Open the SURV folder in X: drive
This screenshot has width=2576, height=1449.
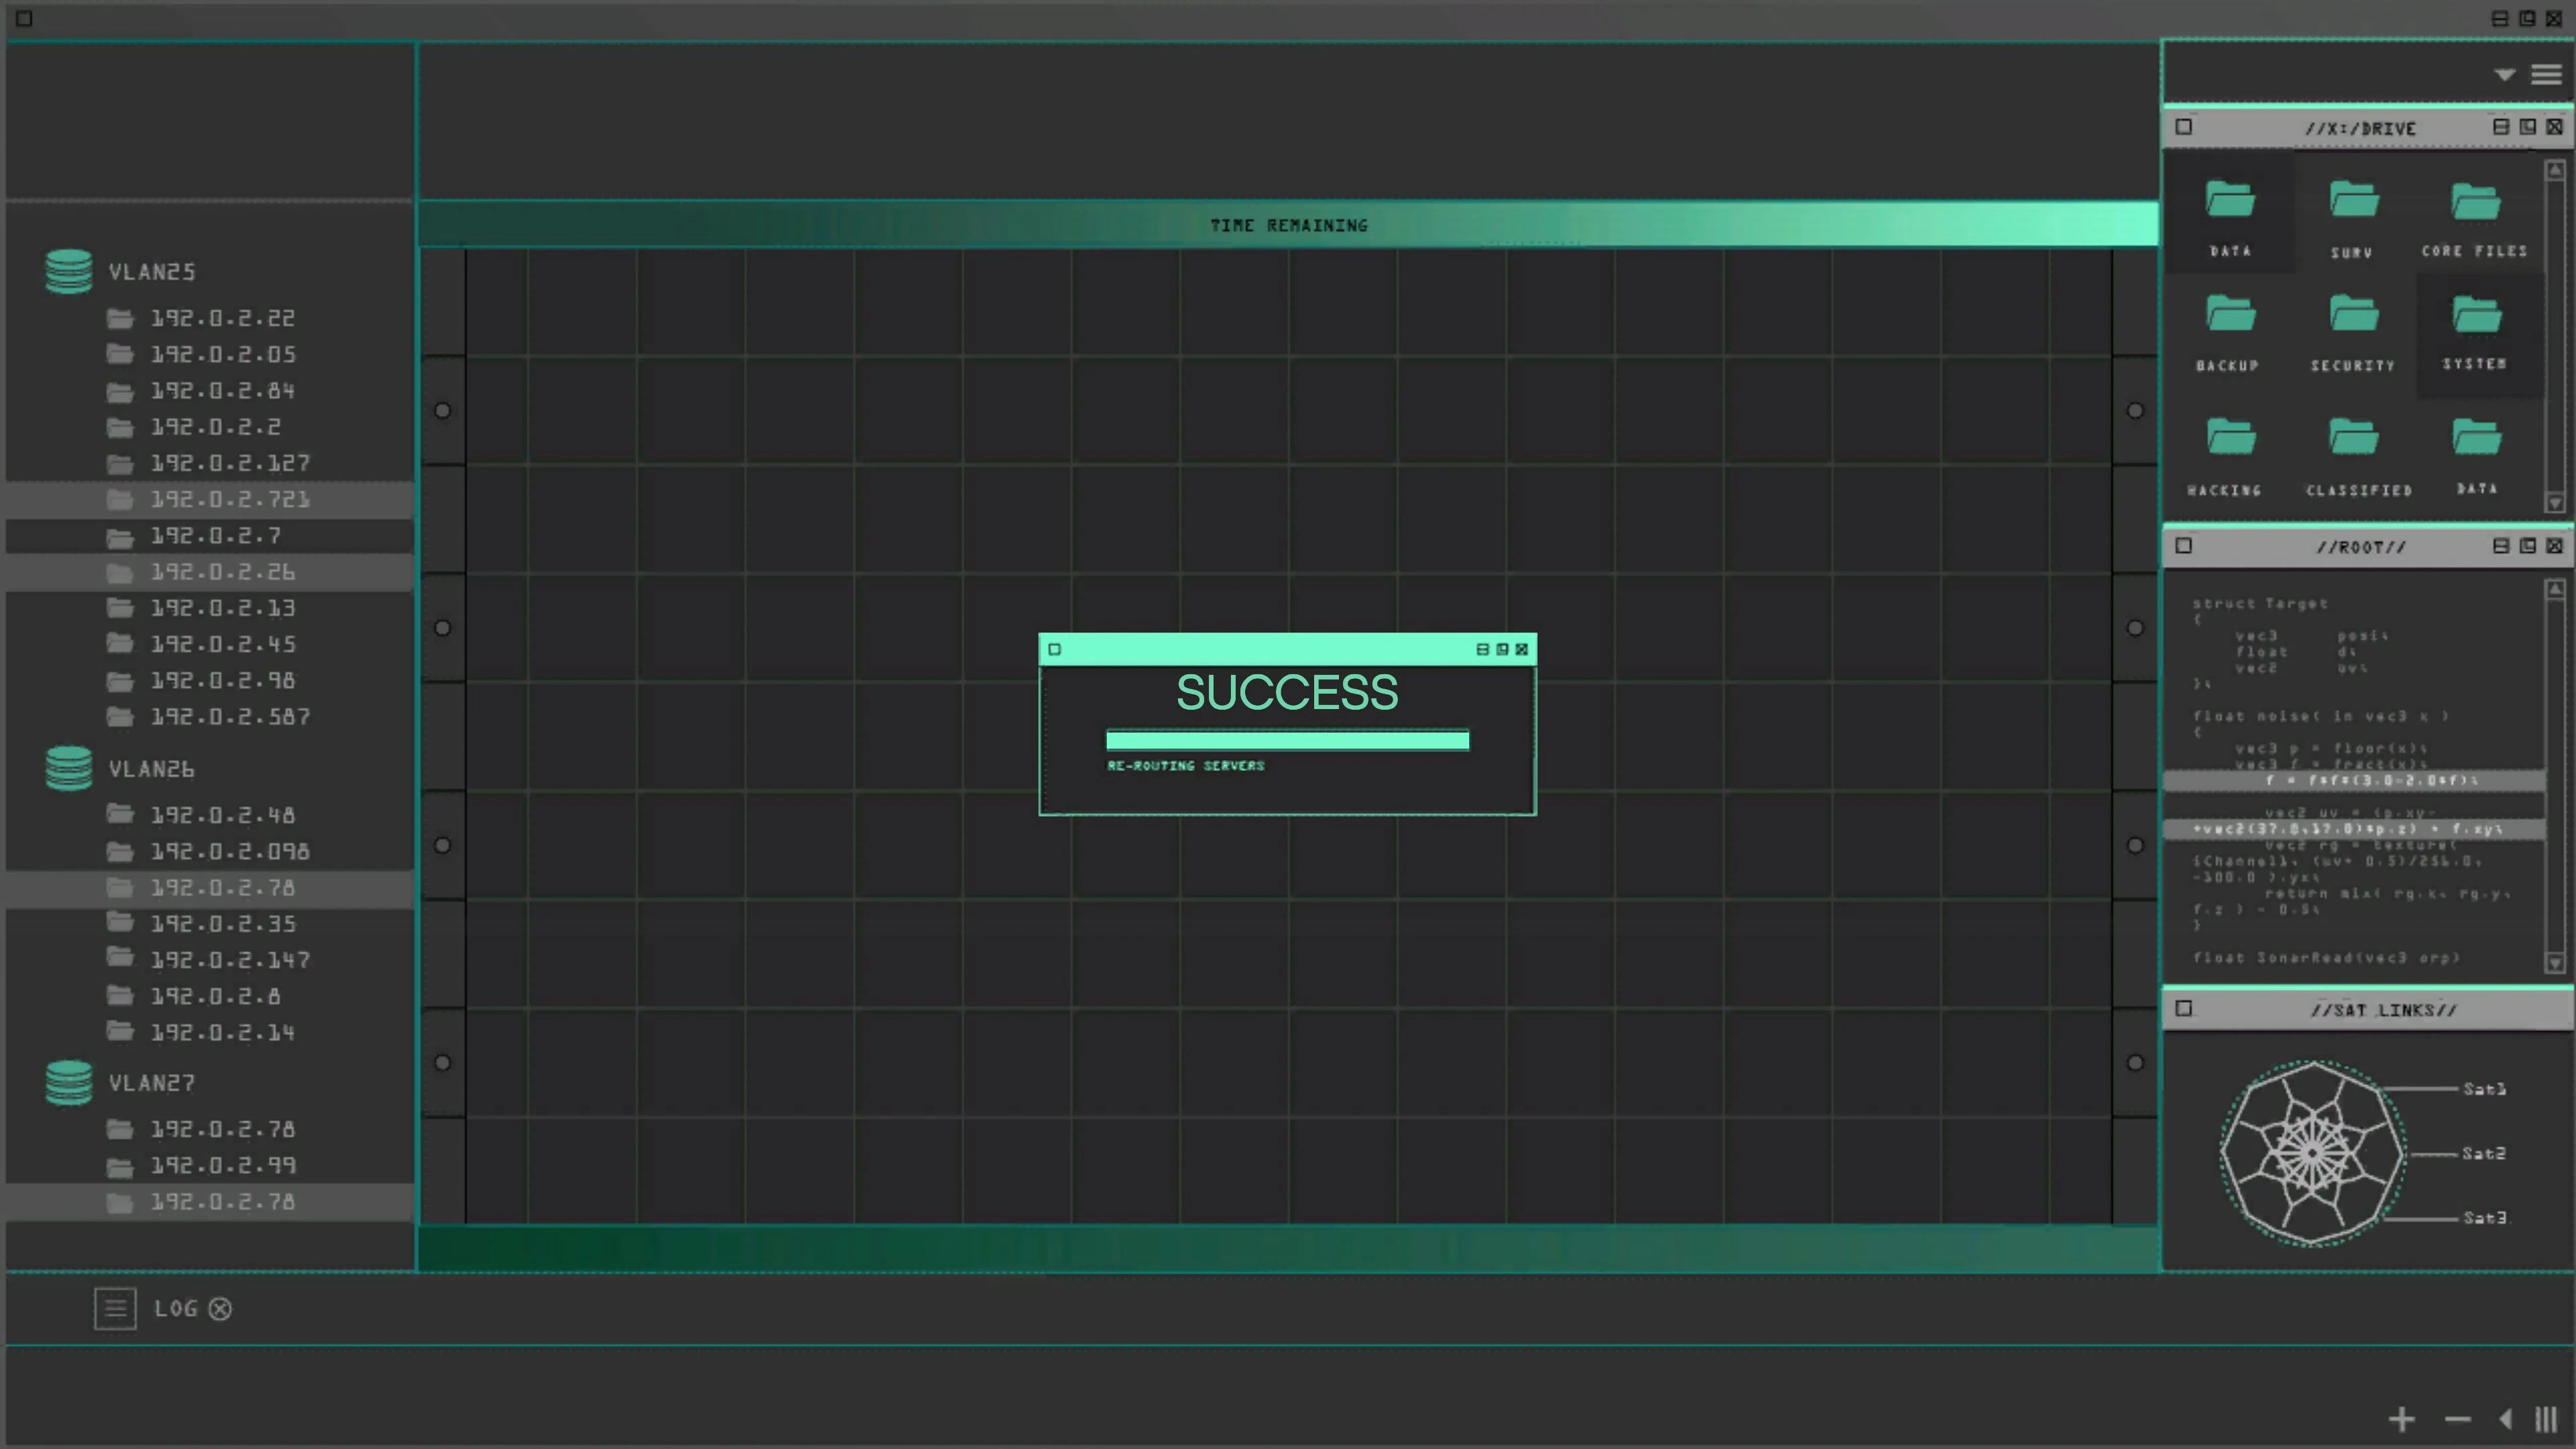[2353, 200]
